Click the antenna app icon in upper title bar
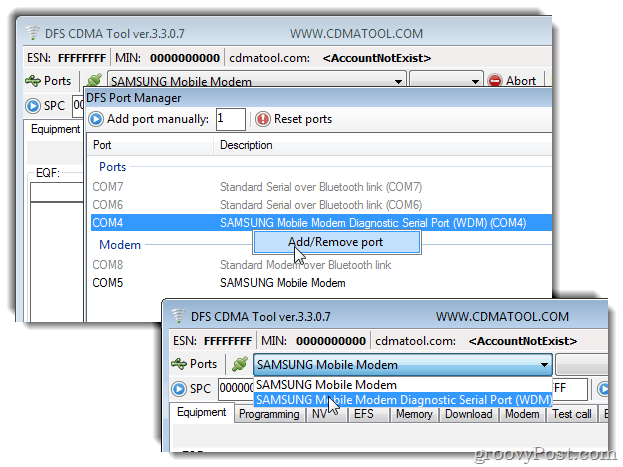The width and height of the screenshot is (623, 467). 33,33
